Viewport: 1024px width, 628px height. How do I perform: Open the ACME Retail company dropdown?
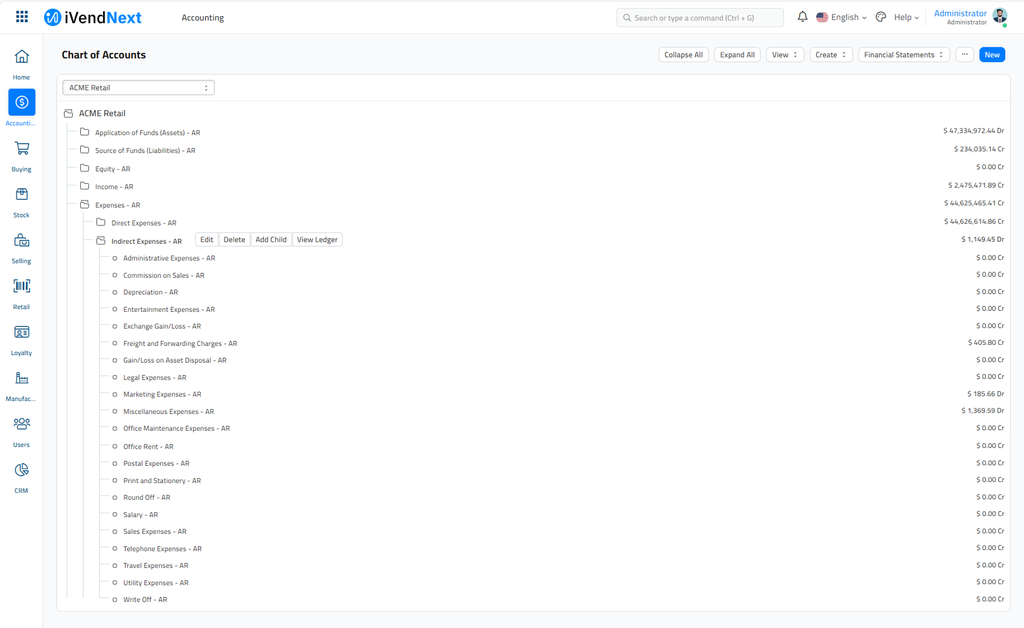[138, 88]
